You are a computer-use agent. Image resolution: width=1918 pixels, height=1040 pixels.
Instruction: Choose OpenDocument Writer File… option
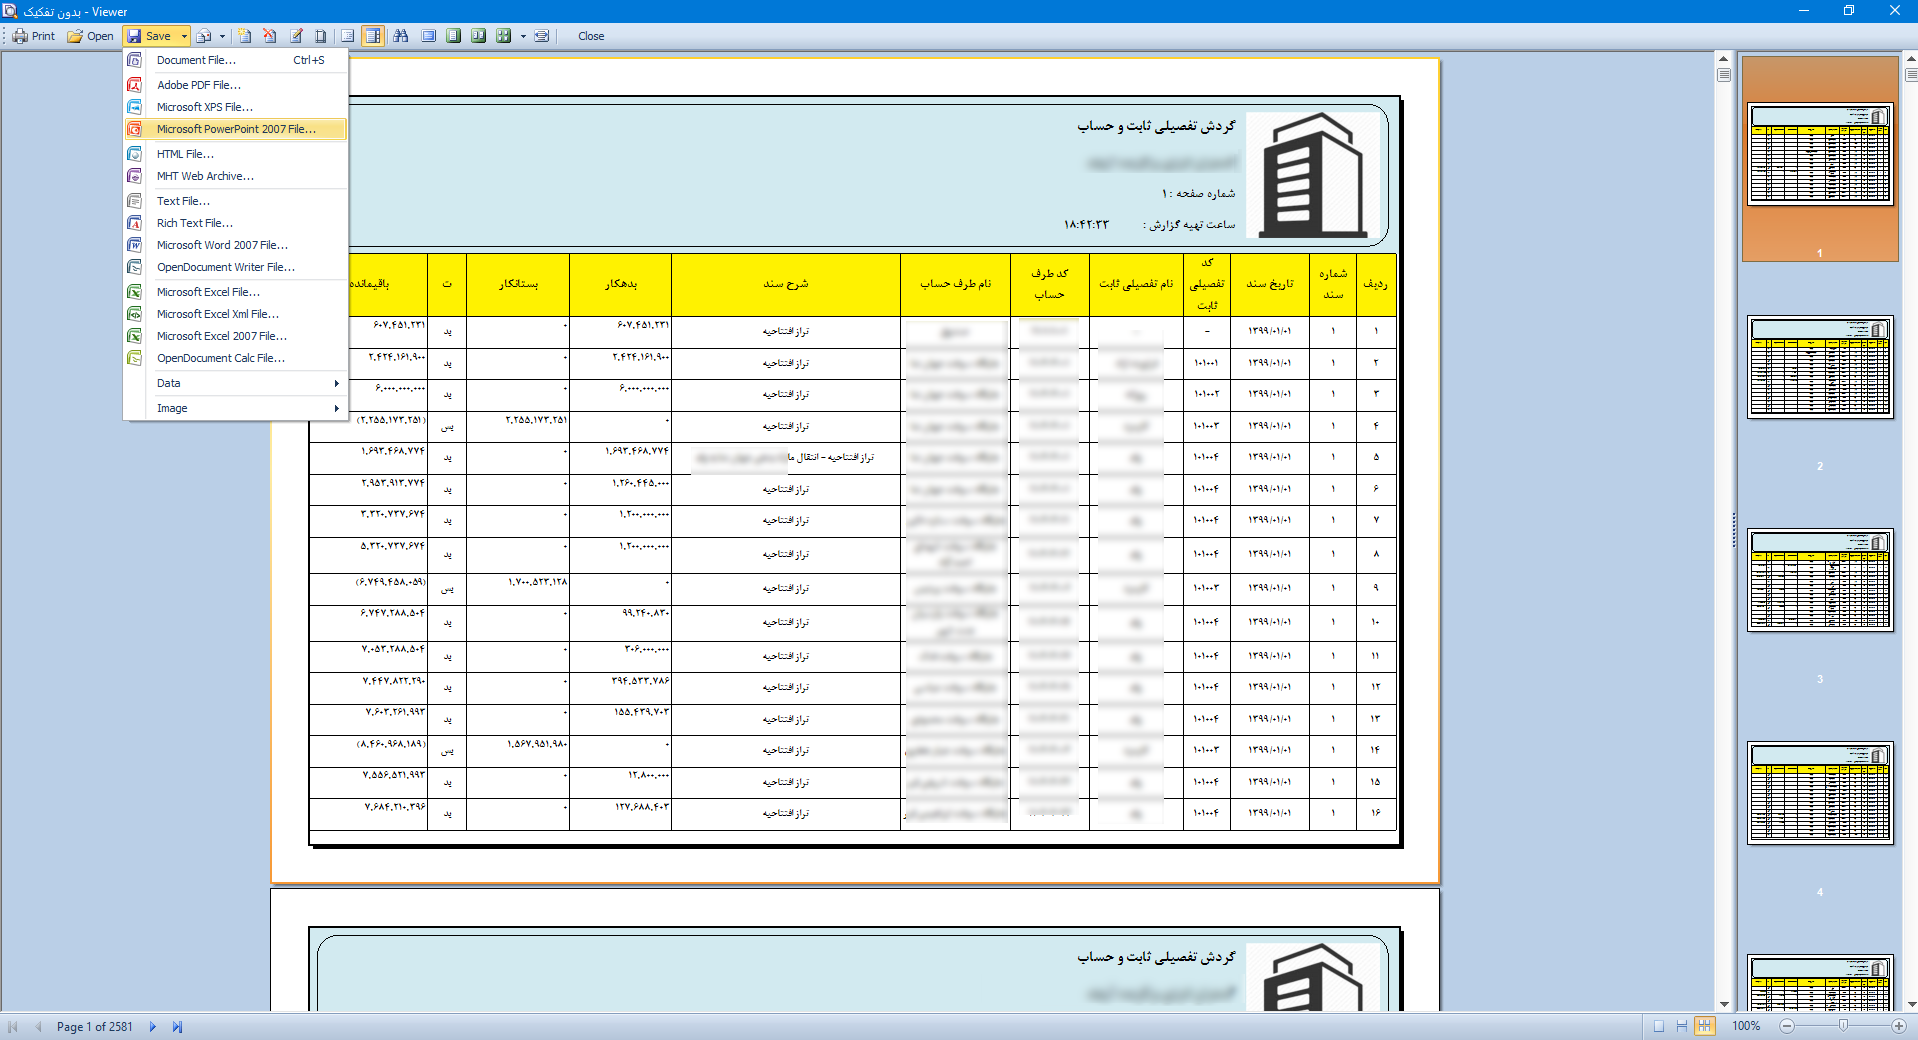235,267
